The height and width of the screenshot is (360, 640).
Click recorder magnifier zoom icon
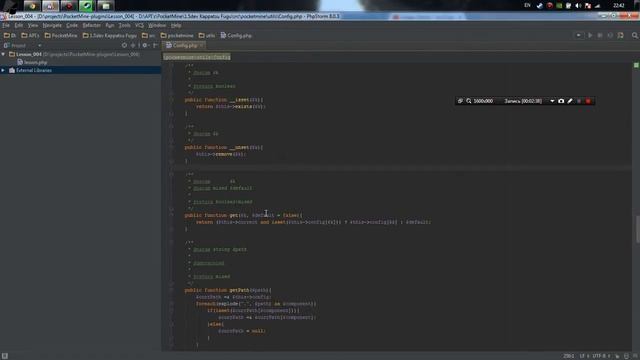(x=469, y=101)
